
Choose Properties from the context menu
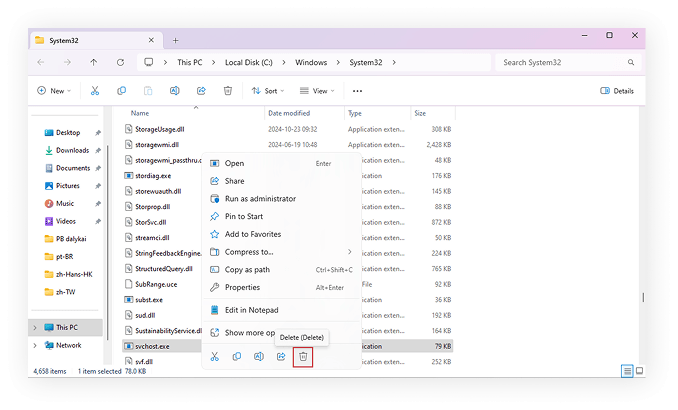pos(242,287)
